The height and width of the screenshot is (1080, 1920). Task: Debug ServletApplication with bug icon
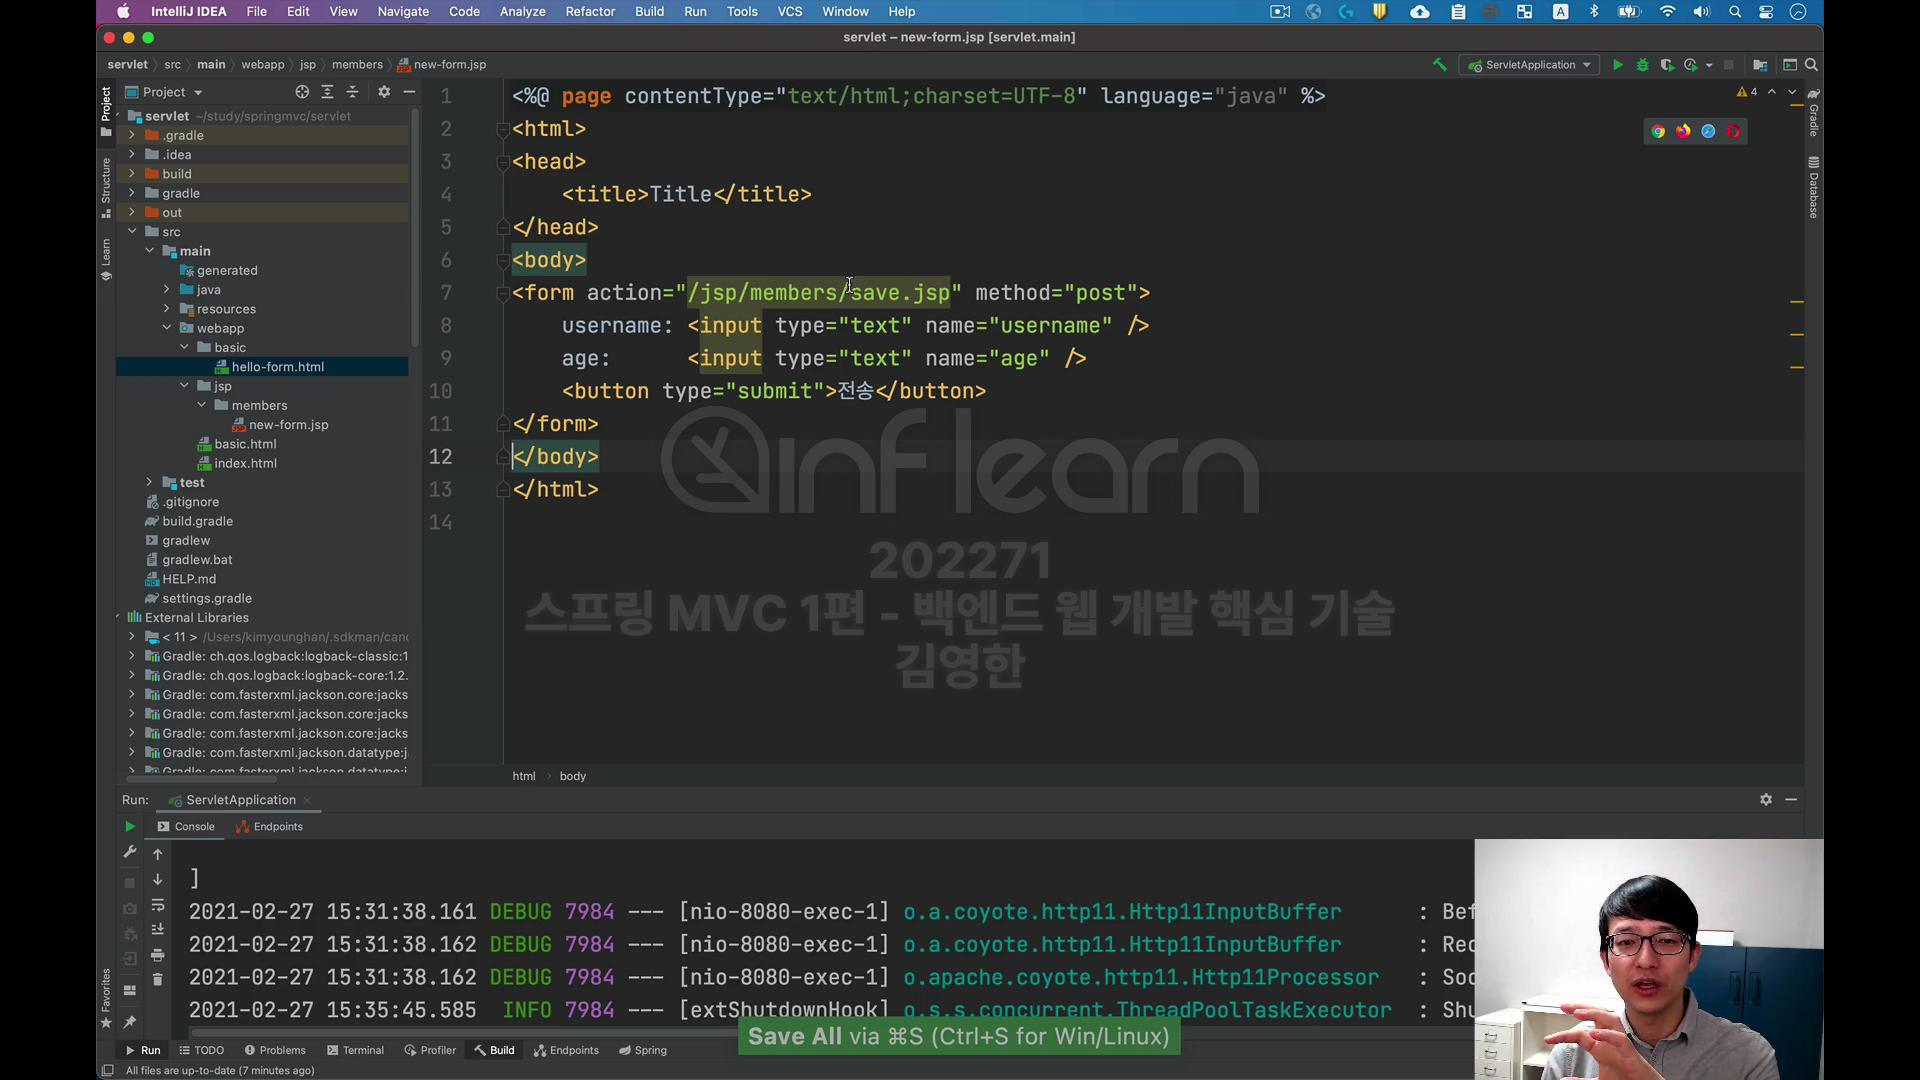coord(1642,65)
